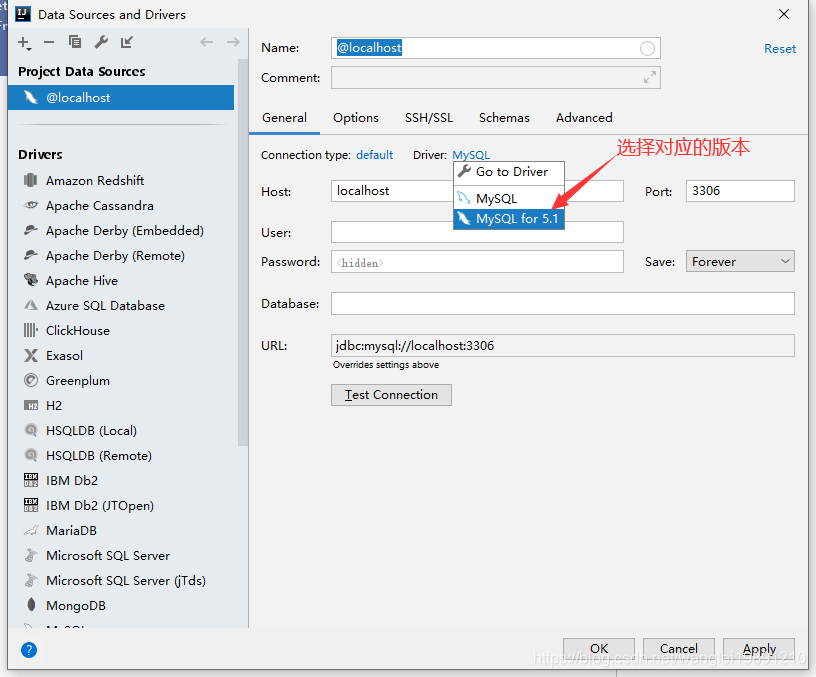Click the Apply button
816x677 pixels.
click(x=759, y=648)
